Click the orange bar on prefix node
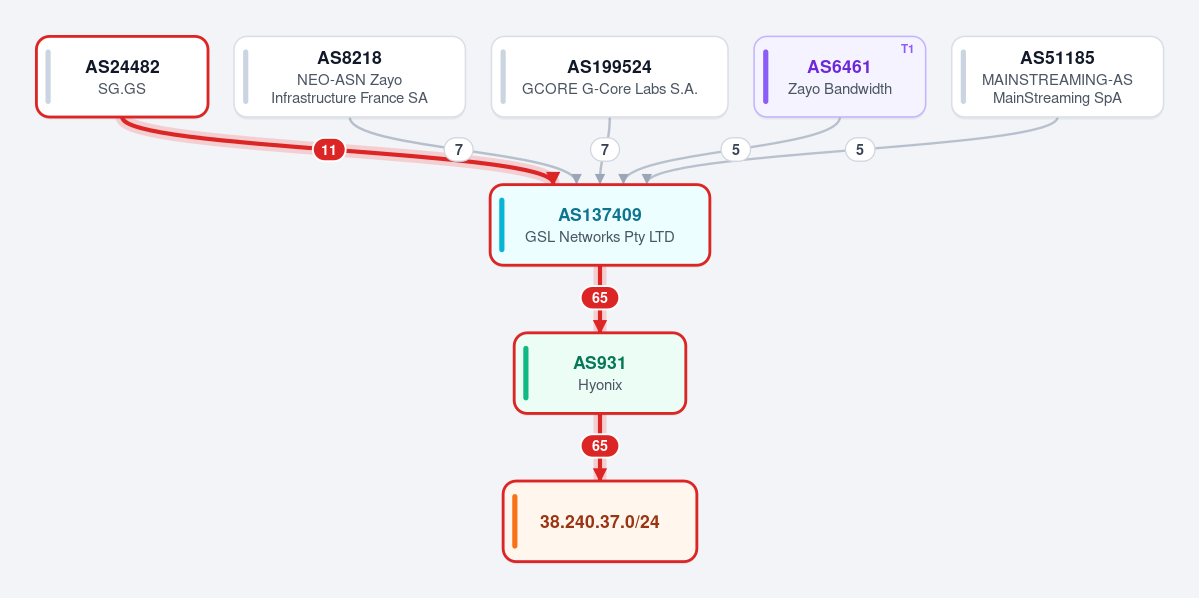This screenshot has width=1199, height=598. (515, 522)
